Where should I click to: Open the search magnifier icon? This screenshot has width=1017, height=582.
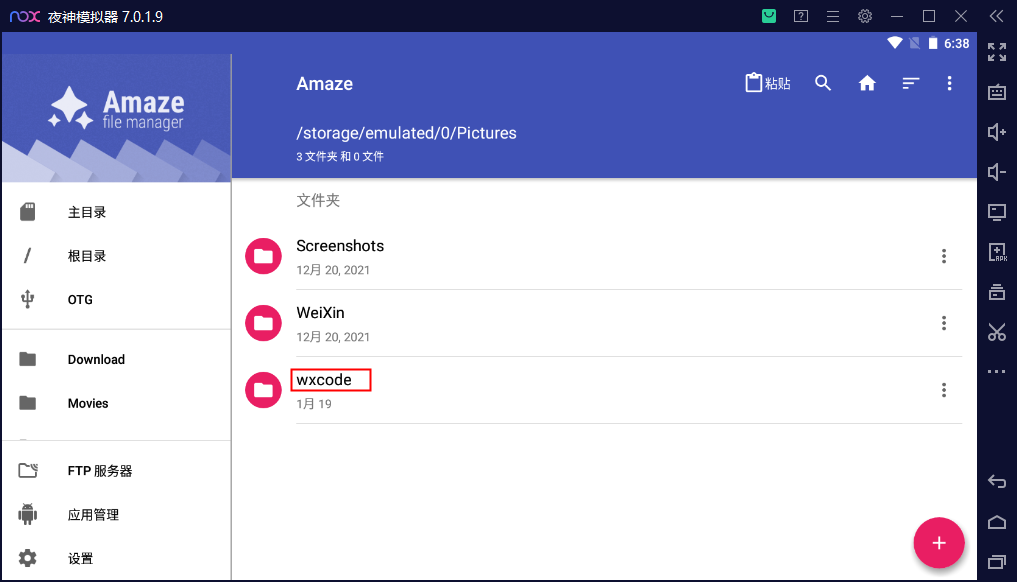823,83
